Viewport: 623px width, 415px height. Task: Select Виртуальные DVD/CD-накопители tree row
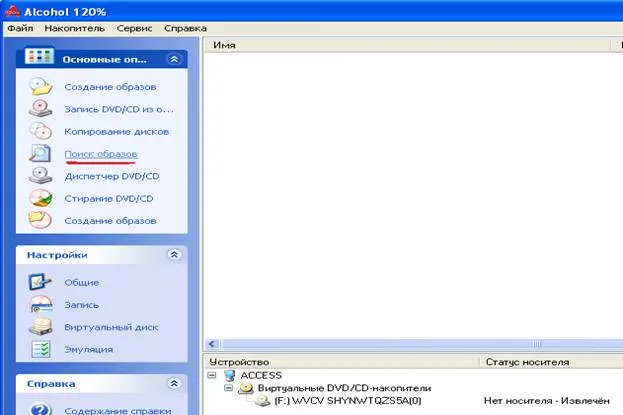(344, 388)
